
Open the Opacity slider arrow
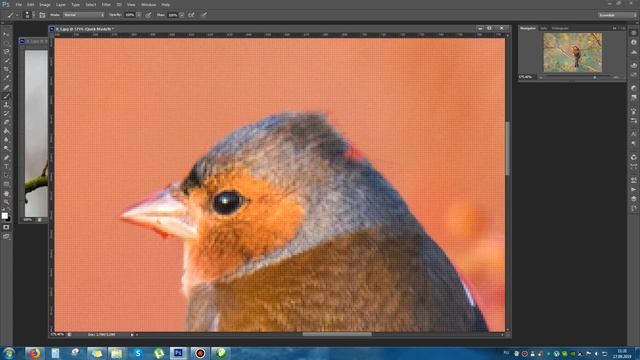(x=139, y=15)
